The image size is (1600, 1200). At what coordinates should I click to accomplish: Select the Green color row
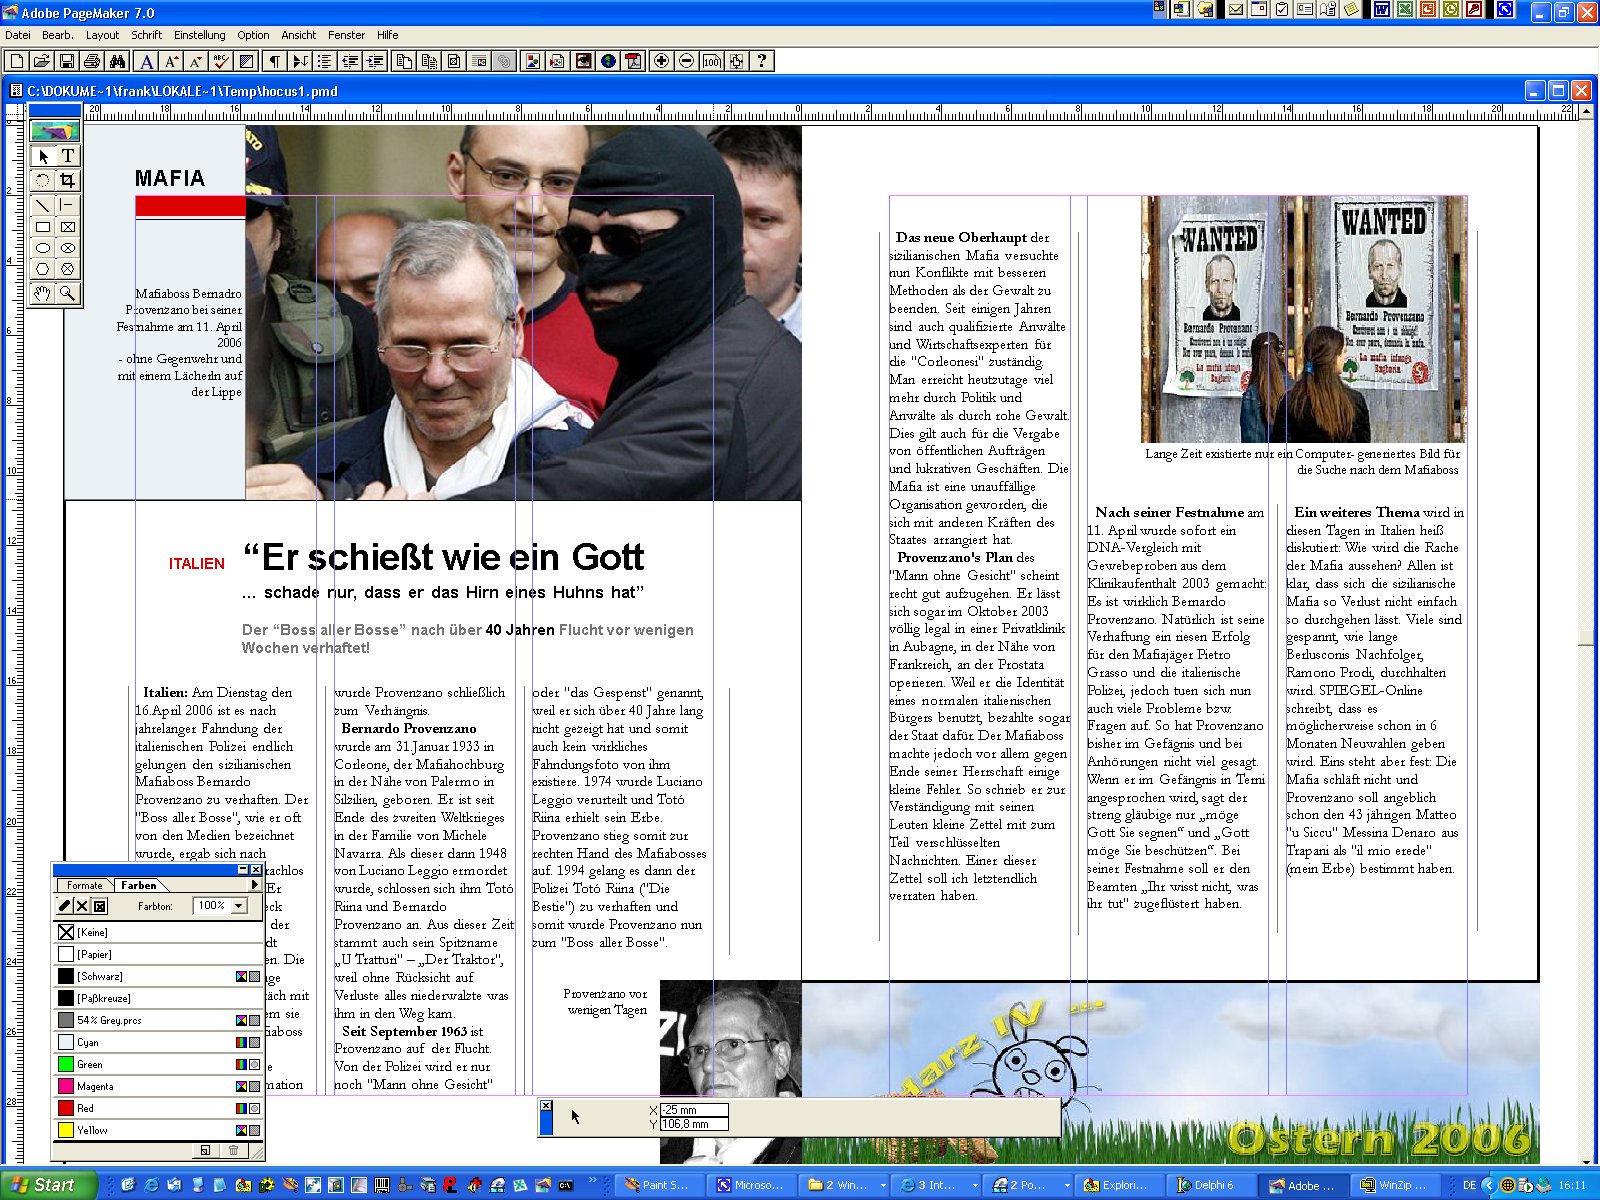click(x=158, y=1064)
